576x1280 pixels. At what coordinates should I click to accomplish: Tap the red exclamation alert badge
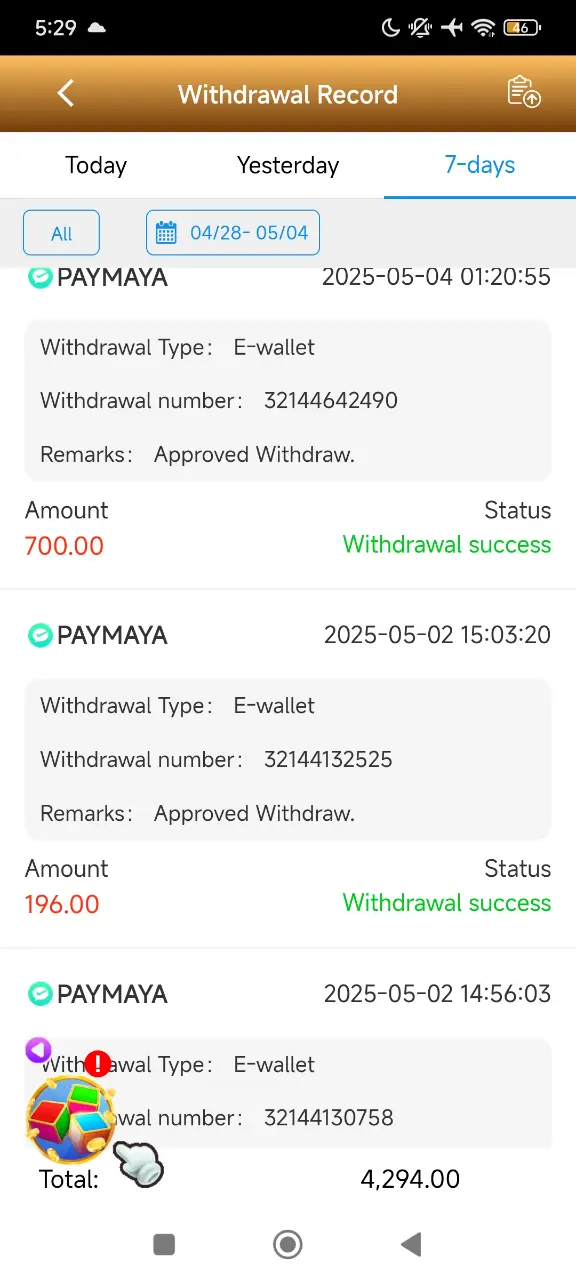[97, 1064]
